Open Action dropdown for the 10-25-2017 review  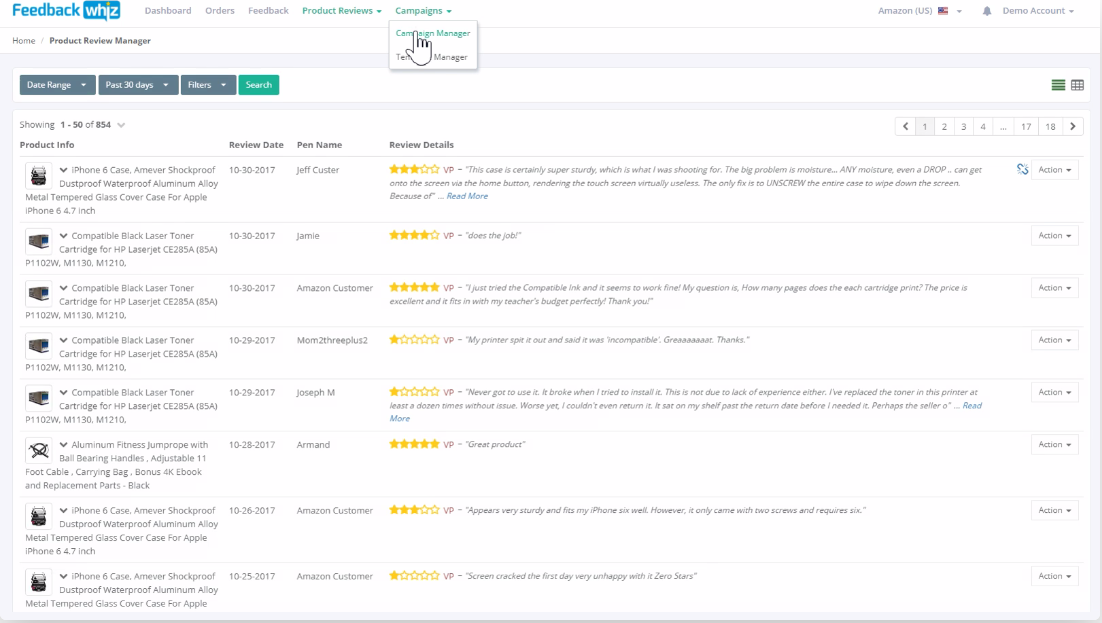click(x=1054, y=576)
